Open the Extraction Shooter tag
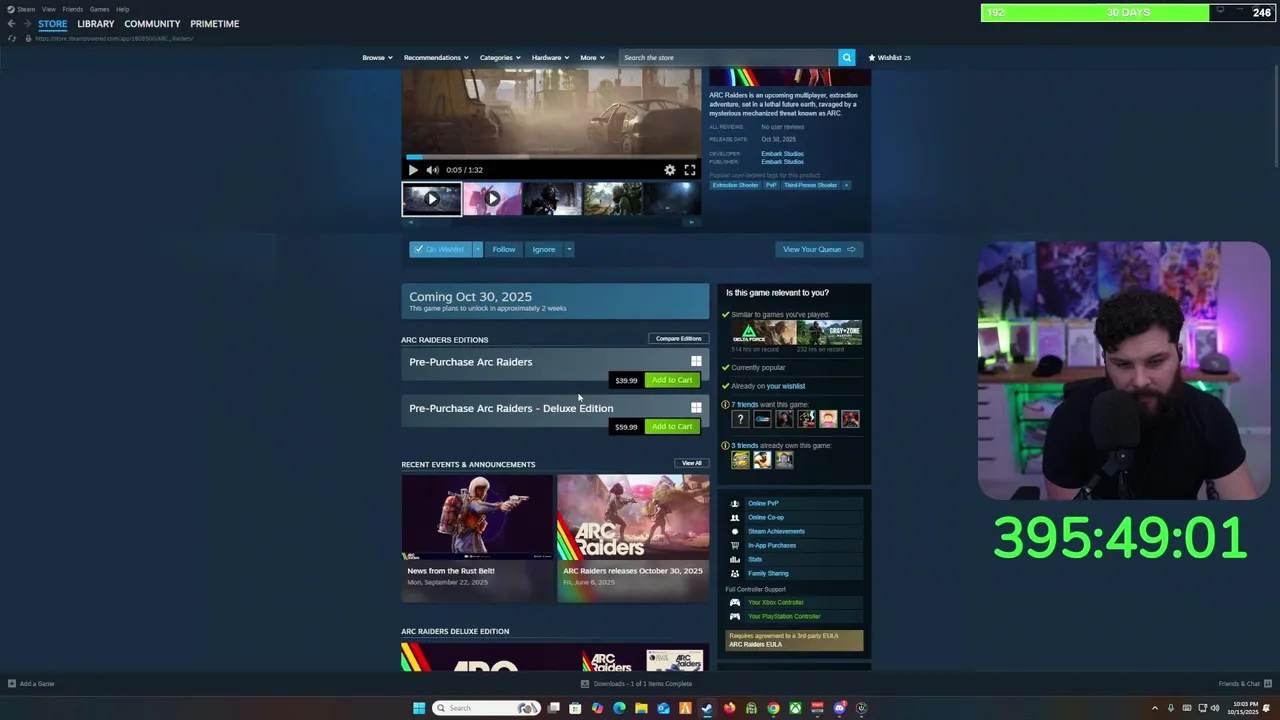The image size is (1280, 720). pyautogui.click(x=735, y=185)
